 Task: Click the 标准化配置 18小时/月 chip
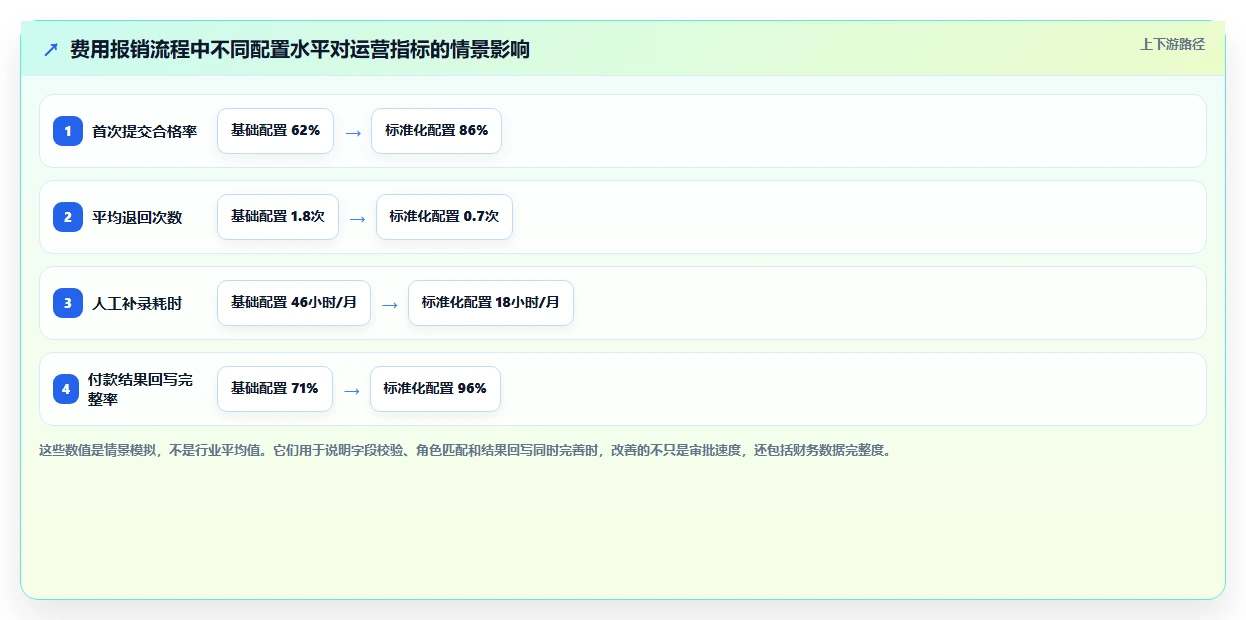click(491, 303)
